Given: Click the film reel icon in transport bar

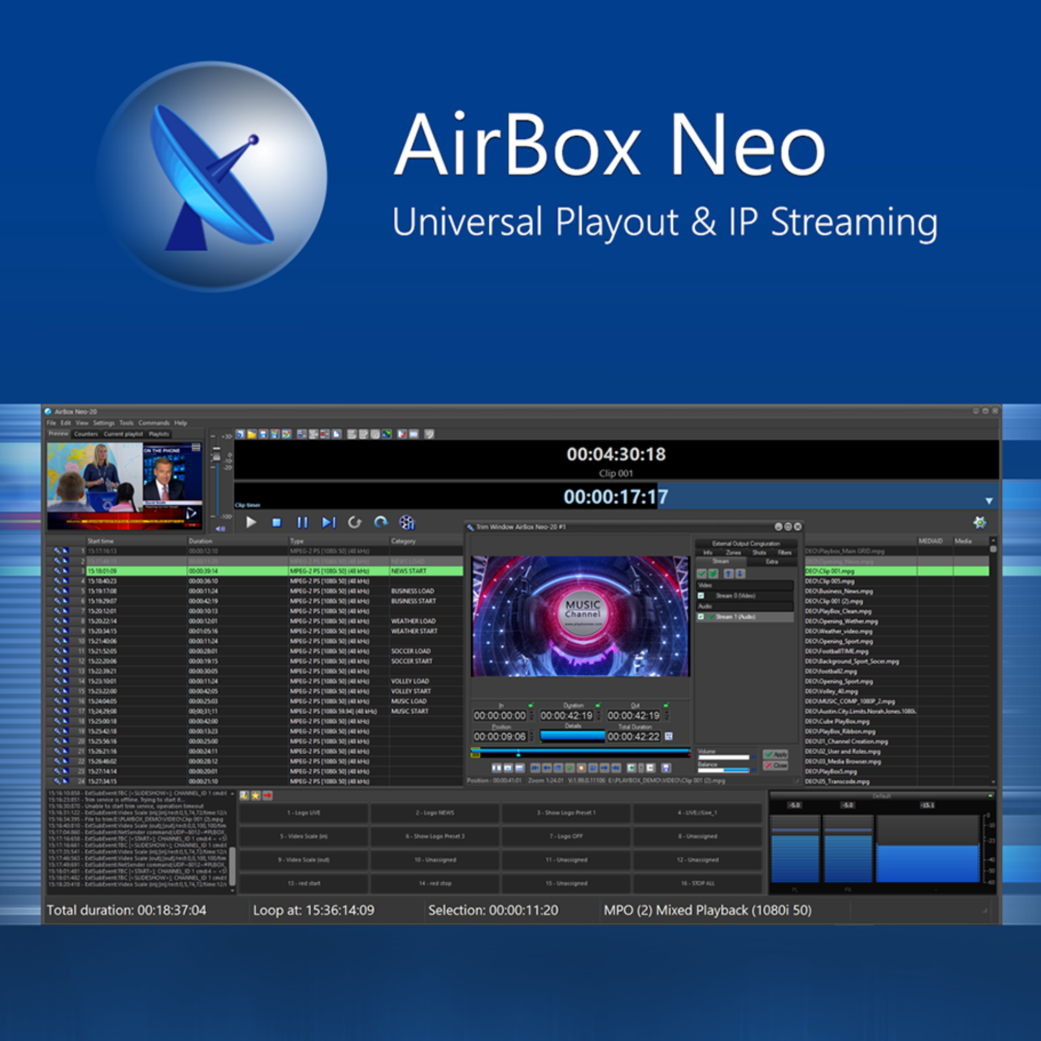Looking at the screenshot, I should 407,522.
